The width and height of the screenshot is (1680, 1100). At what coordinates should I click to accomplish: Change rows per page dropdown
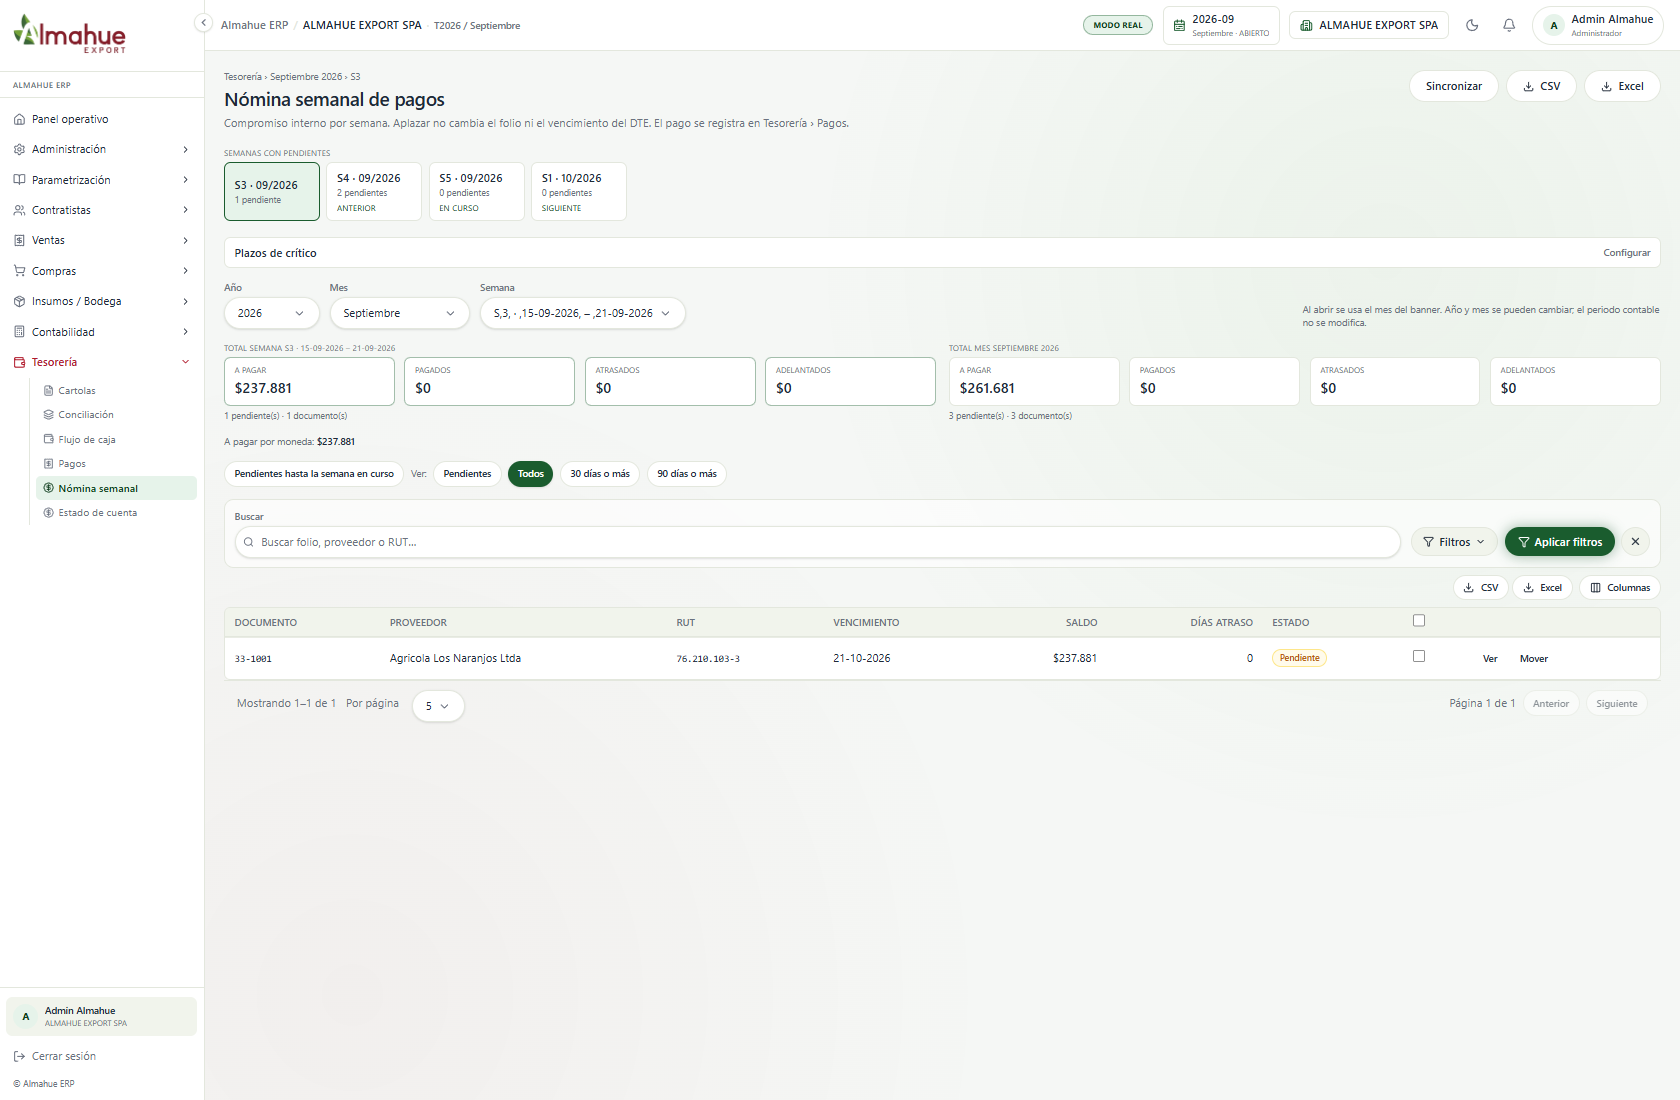(x=438, y=706)
